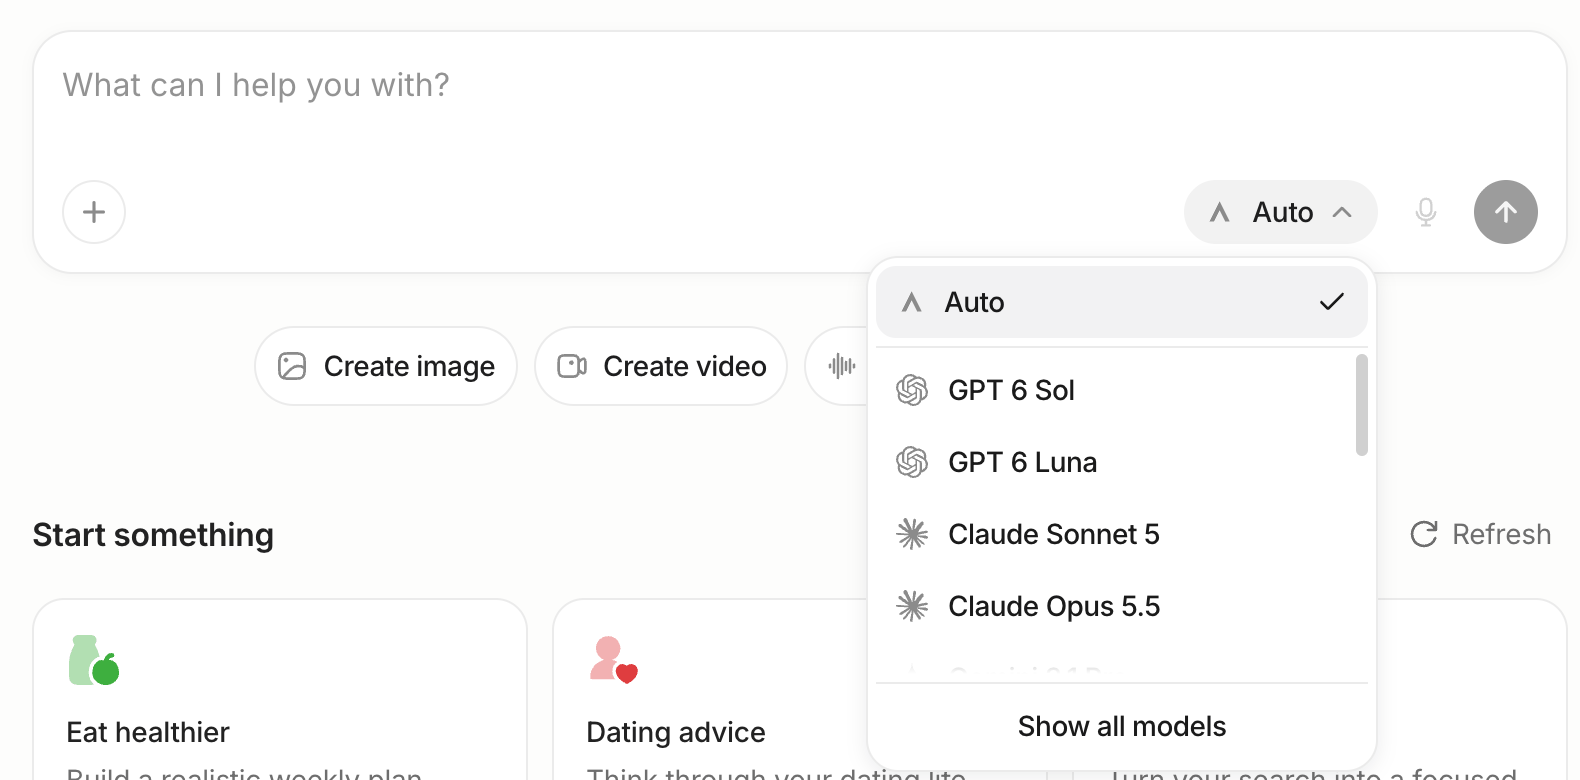Click the Refresh circular arrow icon
1580x780 pixels.
click(x=1424, y=534)
